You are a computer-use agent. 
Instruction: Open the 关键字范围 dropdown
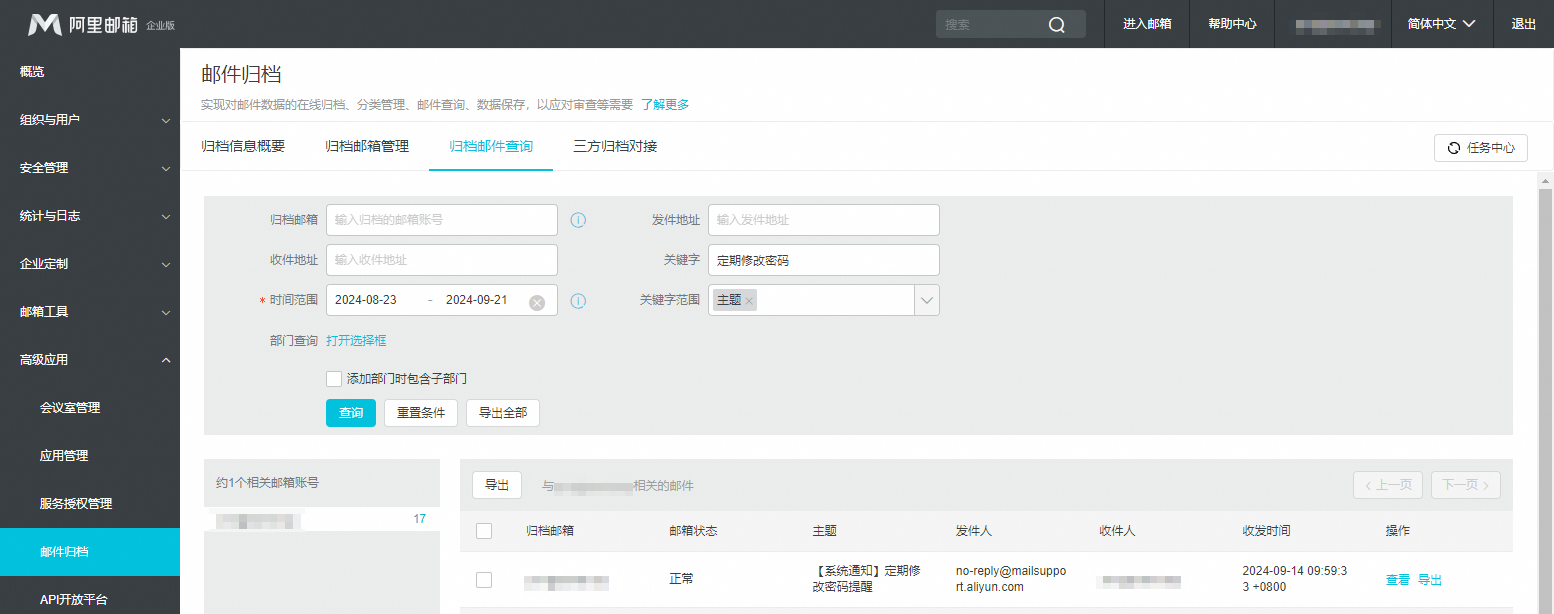(928, 299)
